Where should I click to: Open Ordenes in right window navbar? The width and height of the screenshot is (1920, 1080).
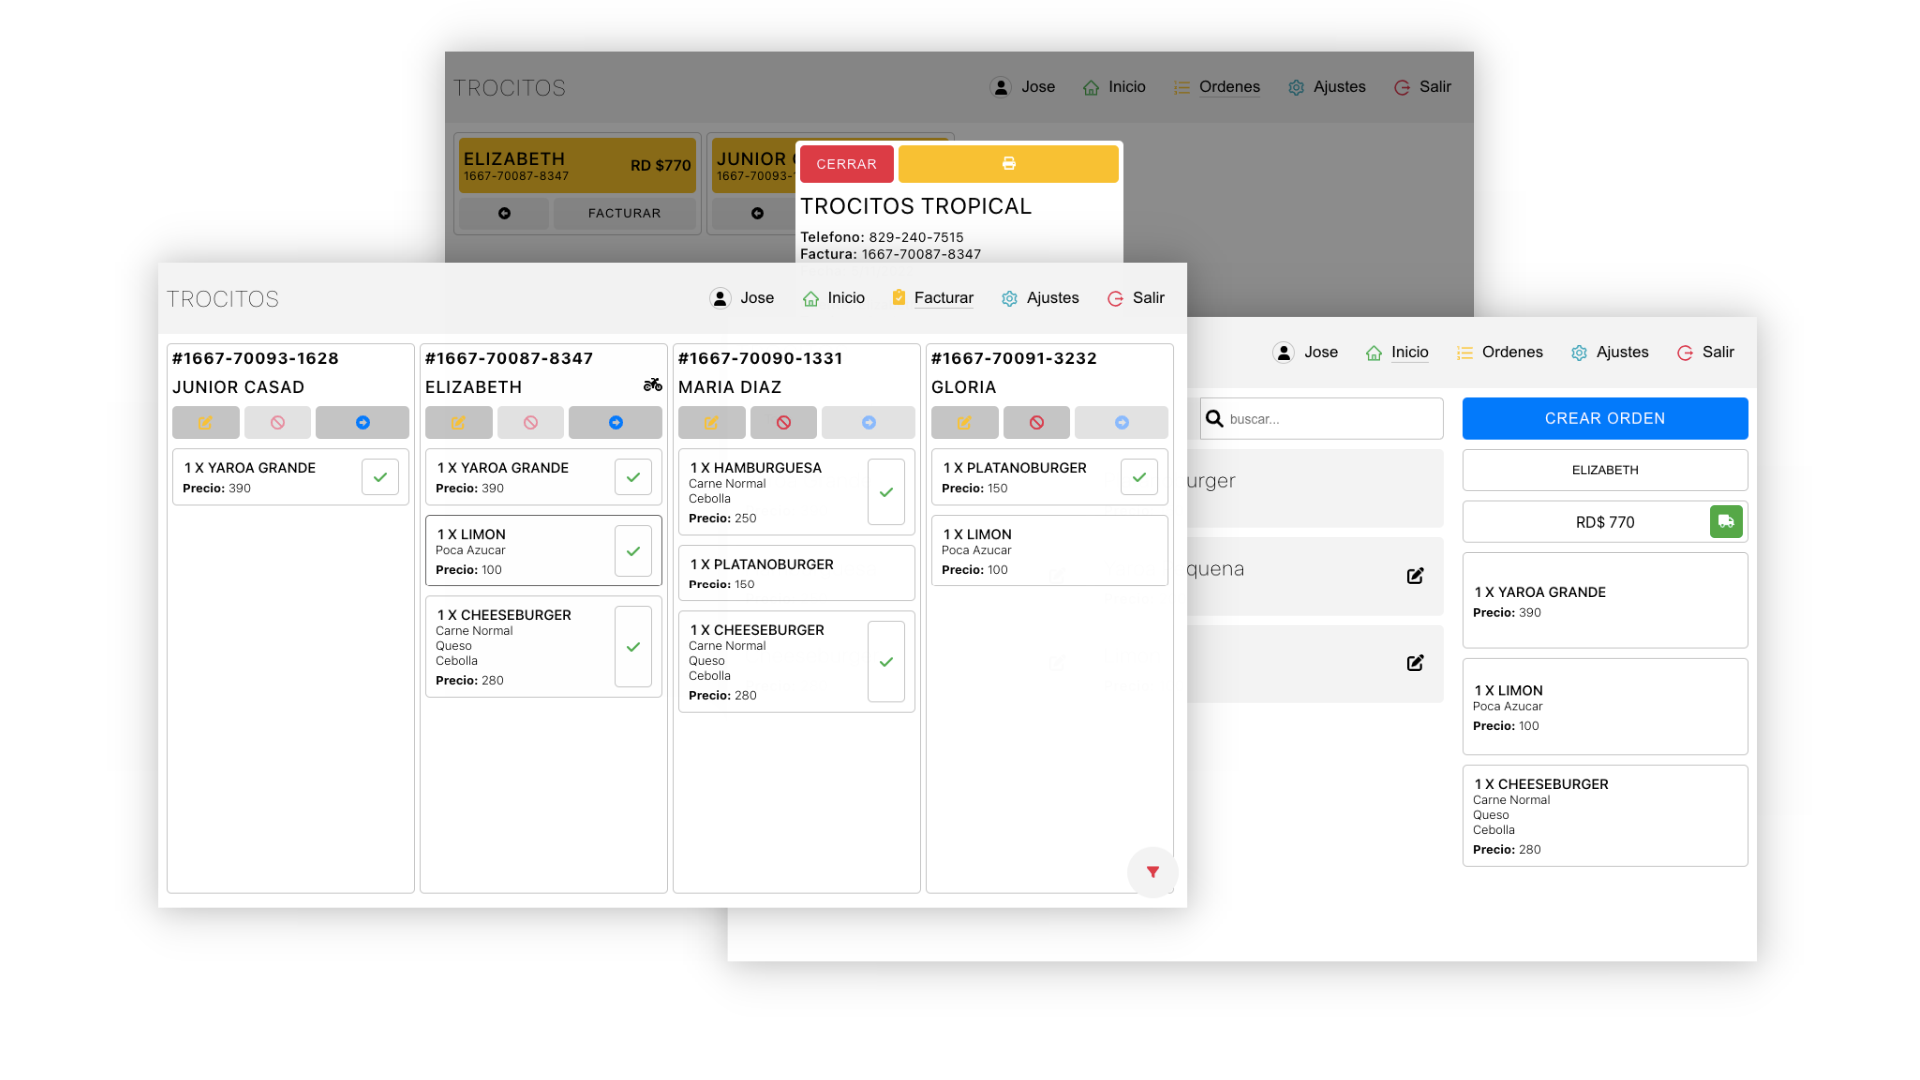(x=1499, y=352)
